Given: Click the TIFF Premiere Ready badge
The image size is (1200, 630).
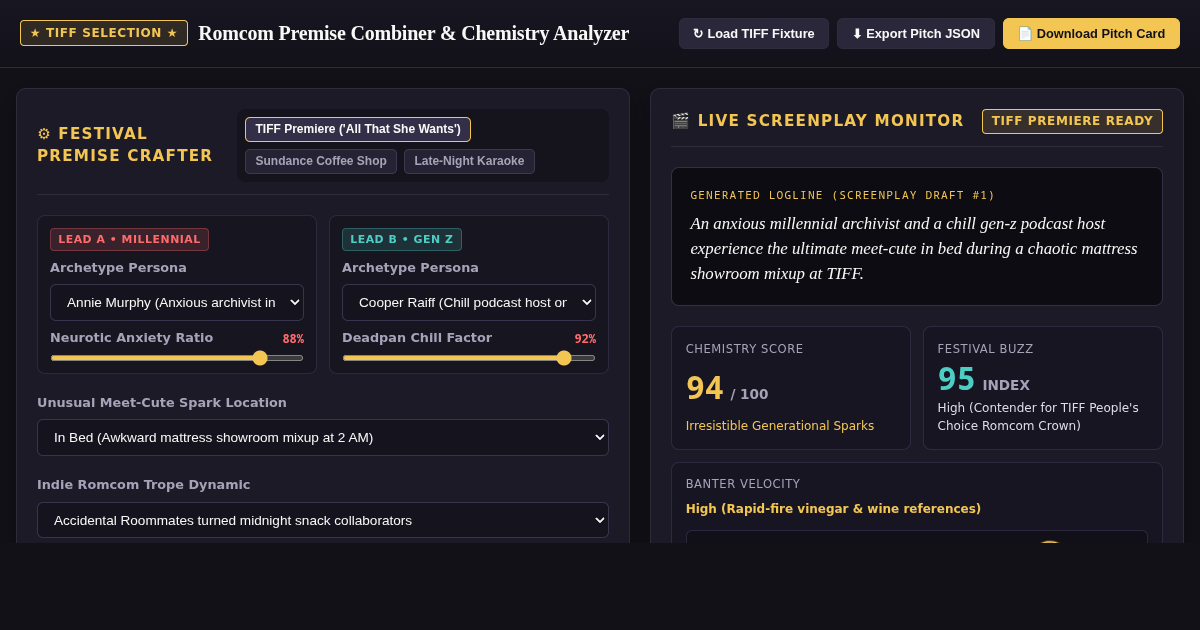Looking at the screenshot, I should coord(1072,121).
